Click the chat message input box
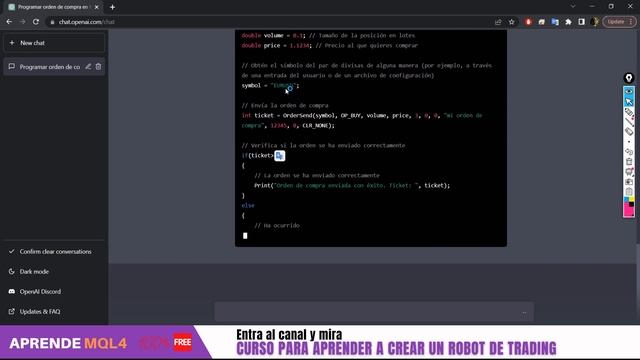This screenshot has height=360, width=640. click(x=374, y=312)
